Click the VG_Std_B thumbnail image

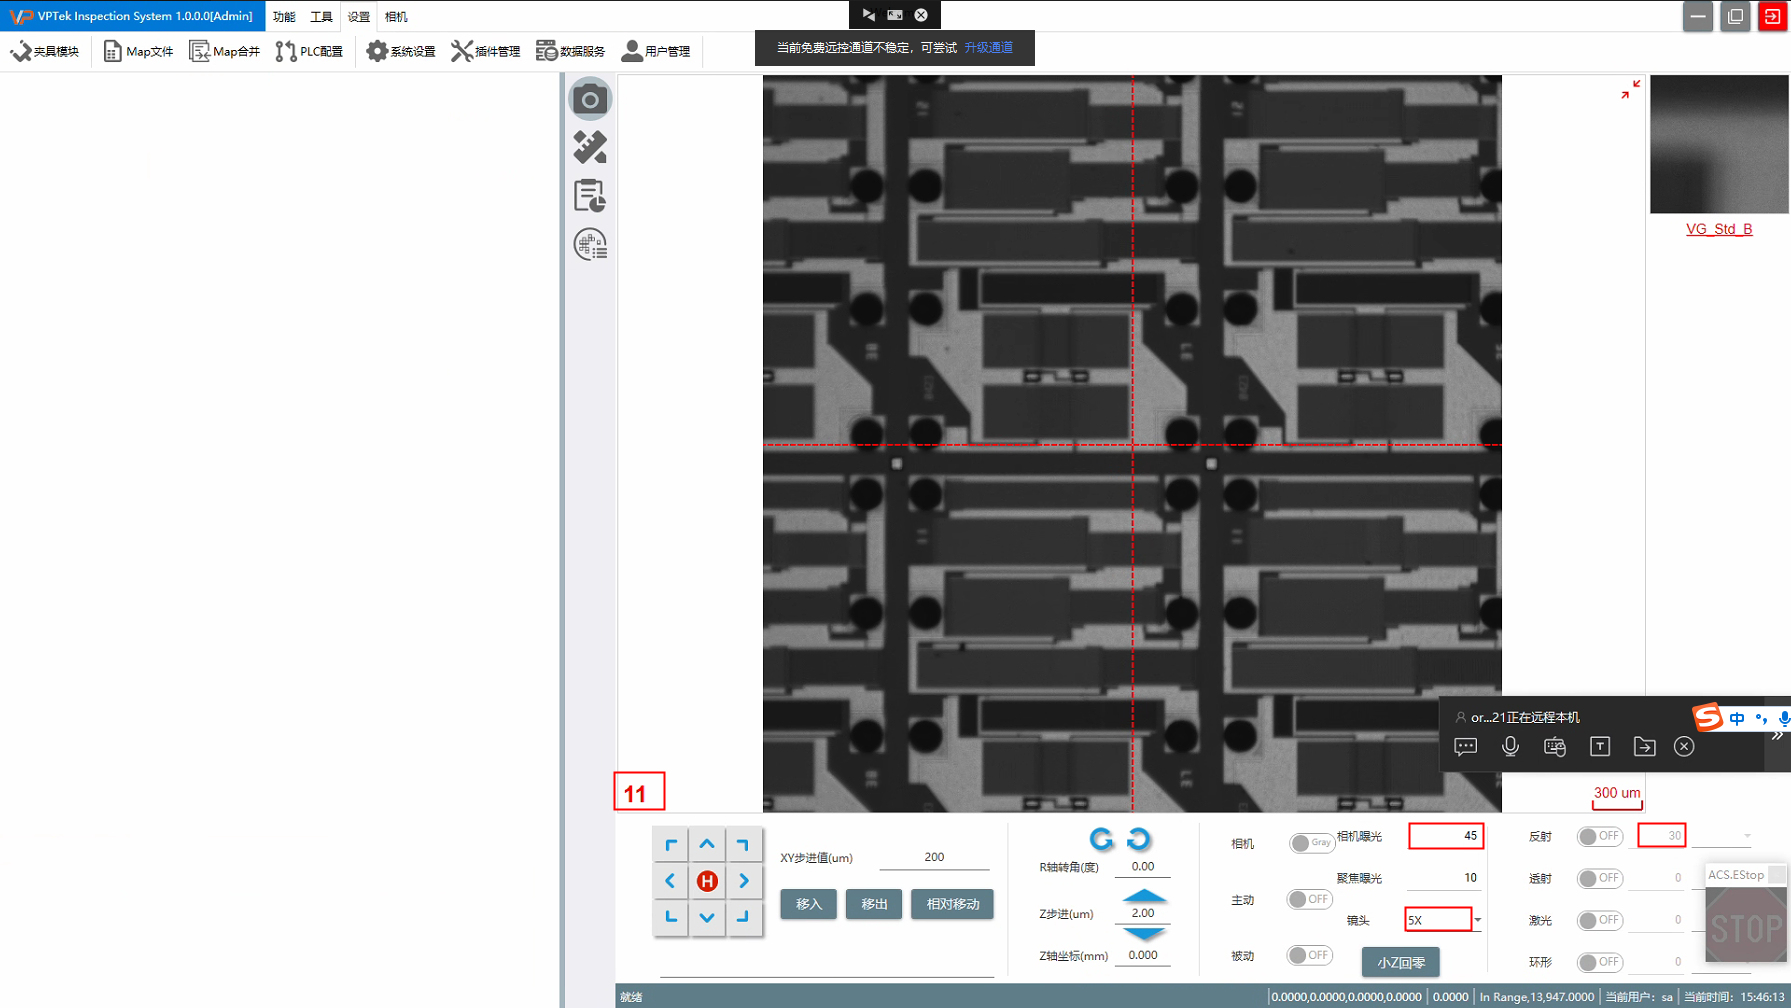(1718, 144)
